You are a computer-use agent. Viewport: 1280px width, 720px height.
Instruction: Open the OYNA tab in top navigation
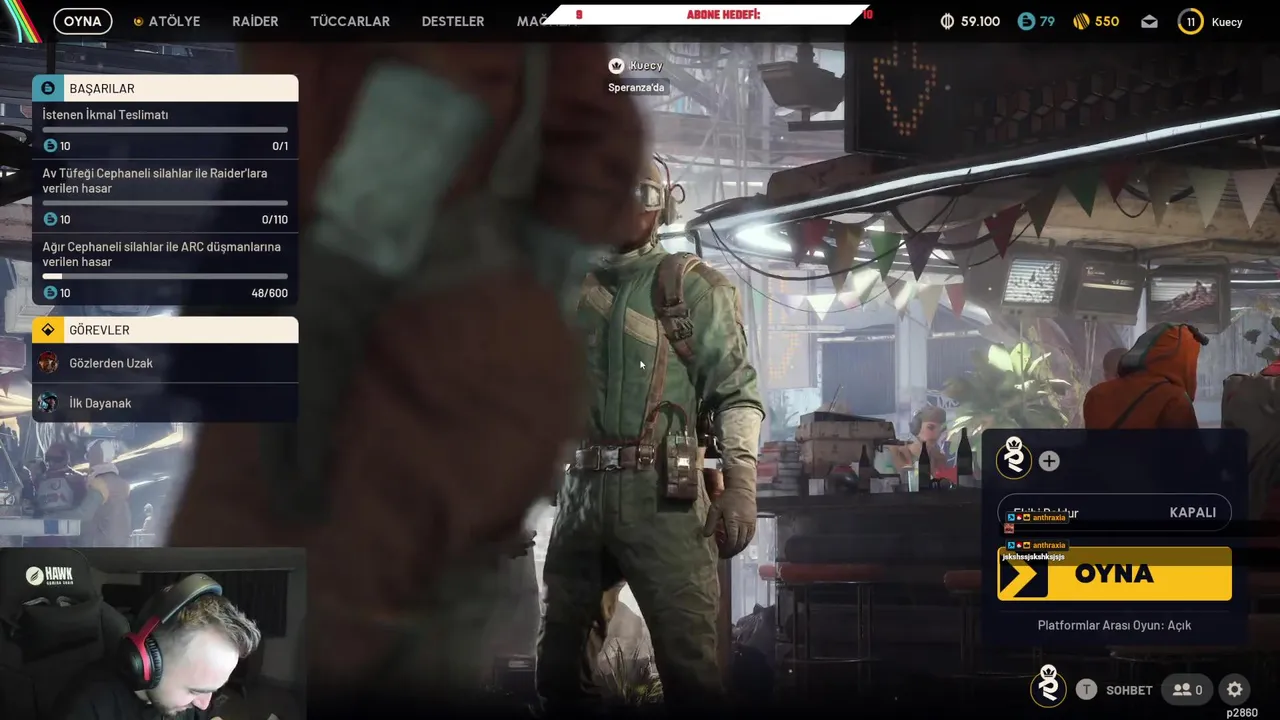click(82, 21)
